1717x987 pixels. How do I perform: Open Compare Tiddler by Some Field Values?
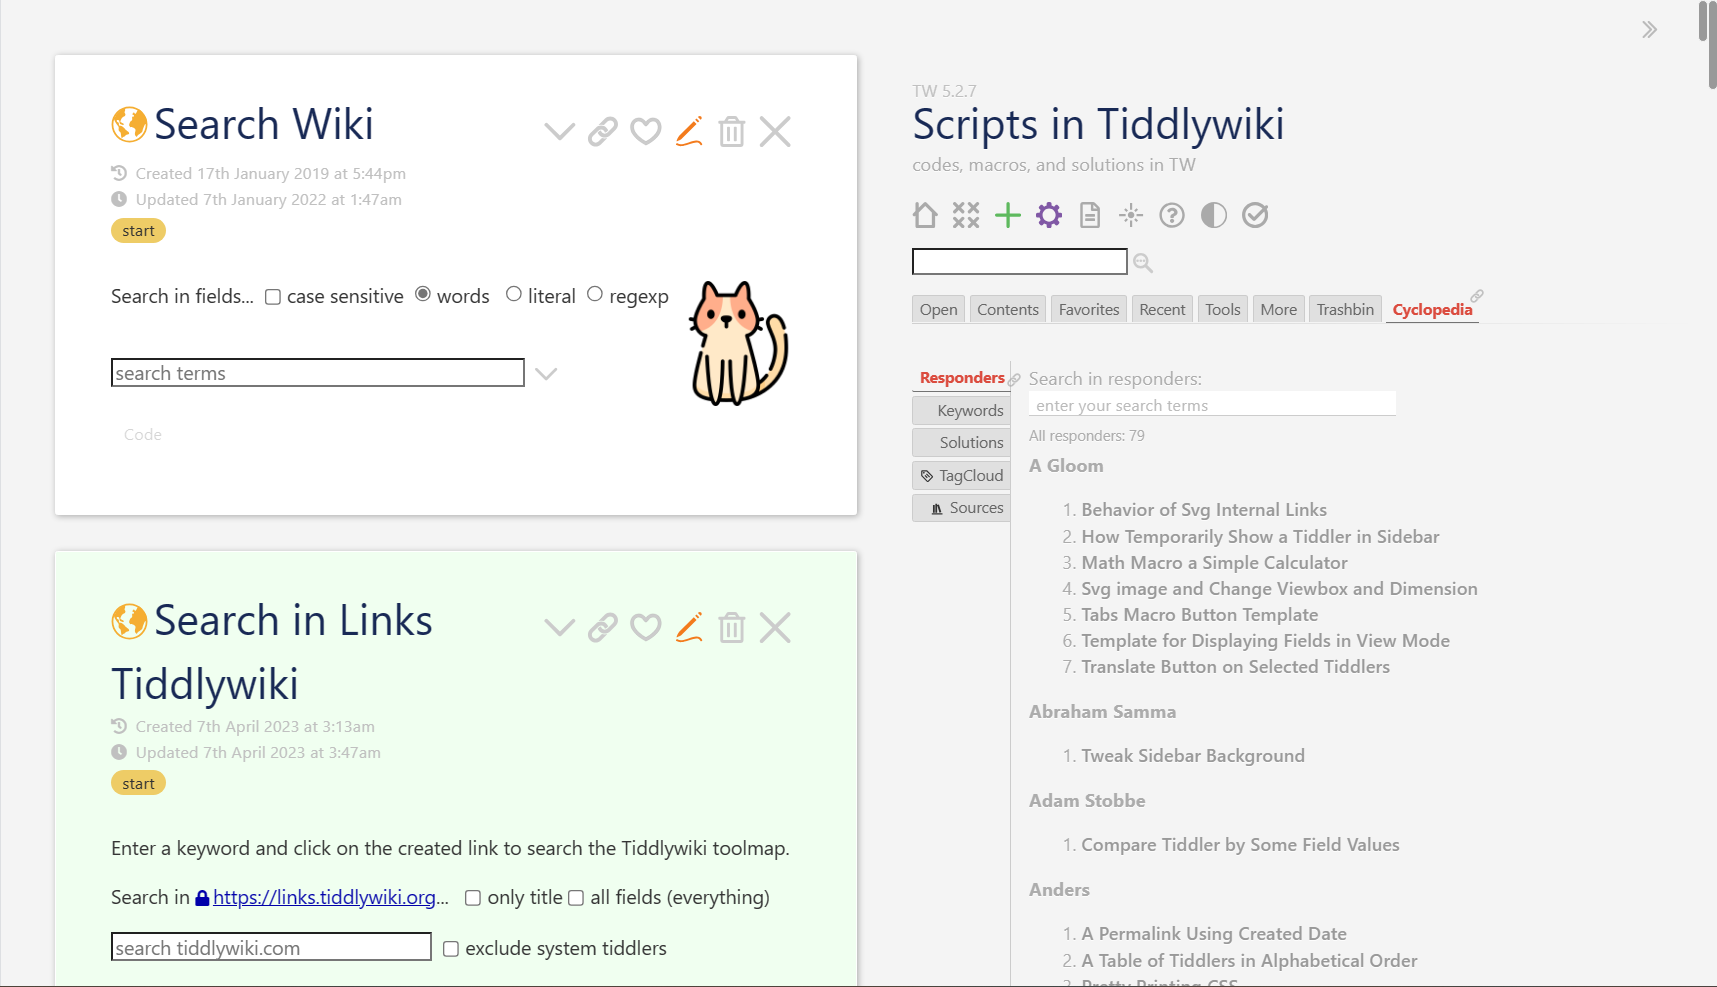(x=1240, y=845)
